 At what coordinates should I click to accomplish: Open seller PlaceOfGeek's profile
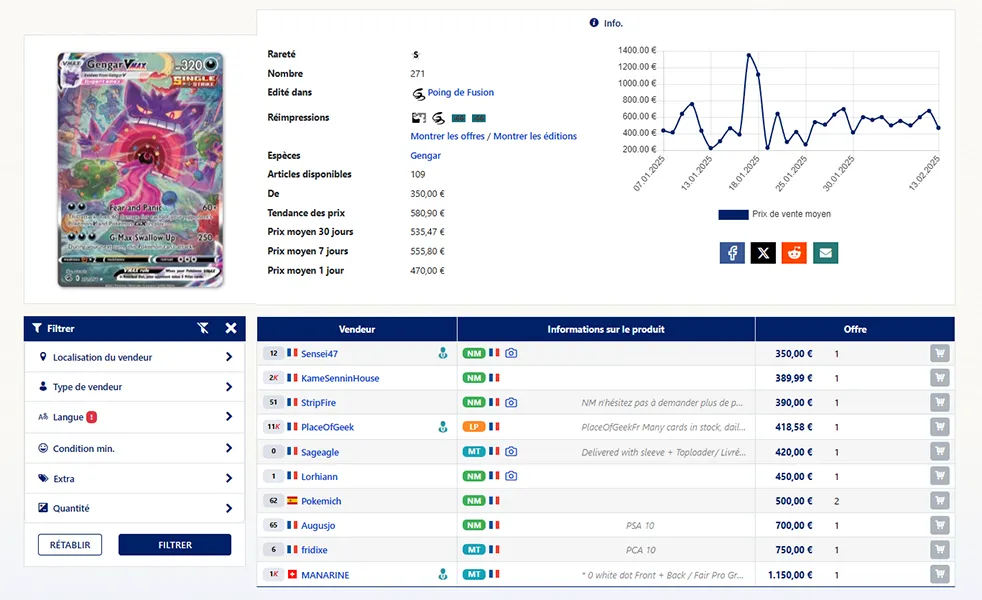tap(328, 427)
